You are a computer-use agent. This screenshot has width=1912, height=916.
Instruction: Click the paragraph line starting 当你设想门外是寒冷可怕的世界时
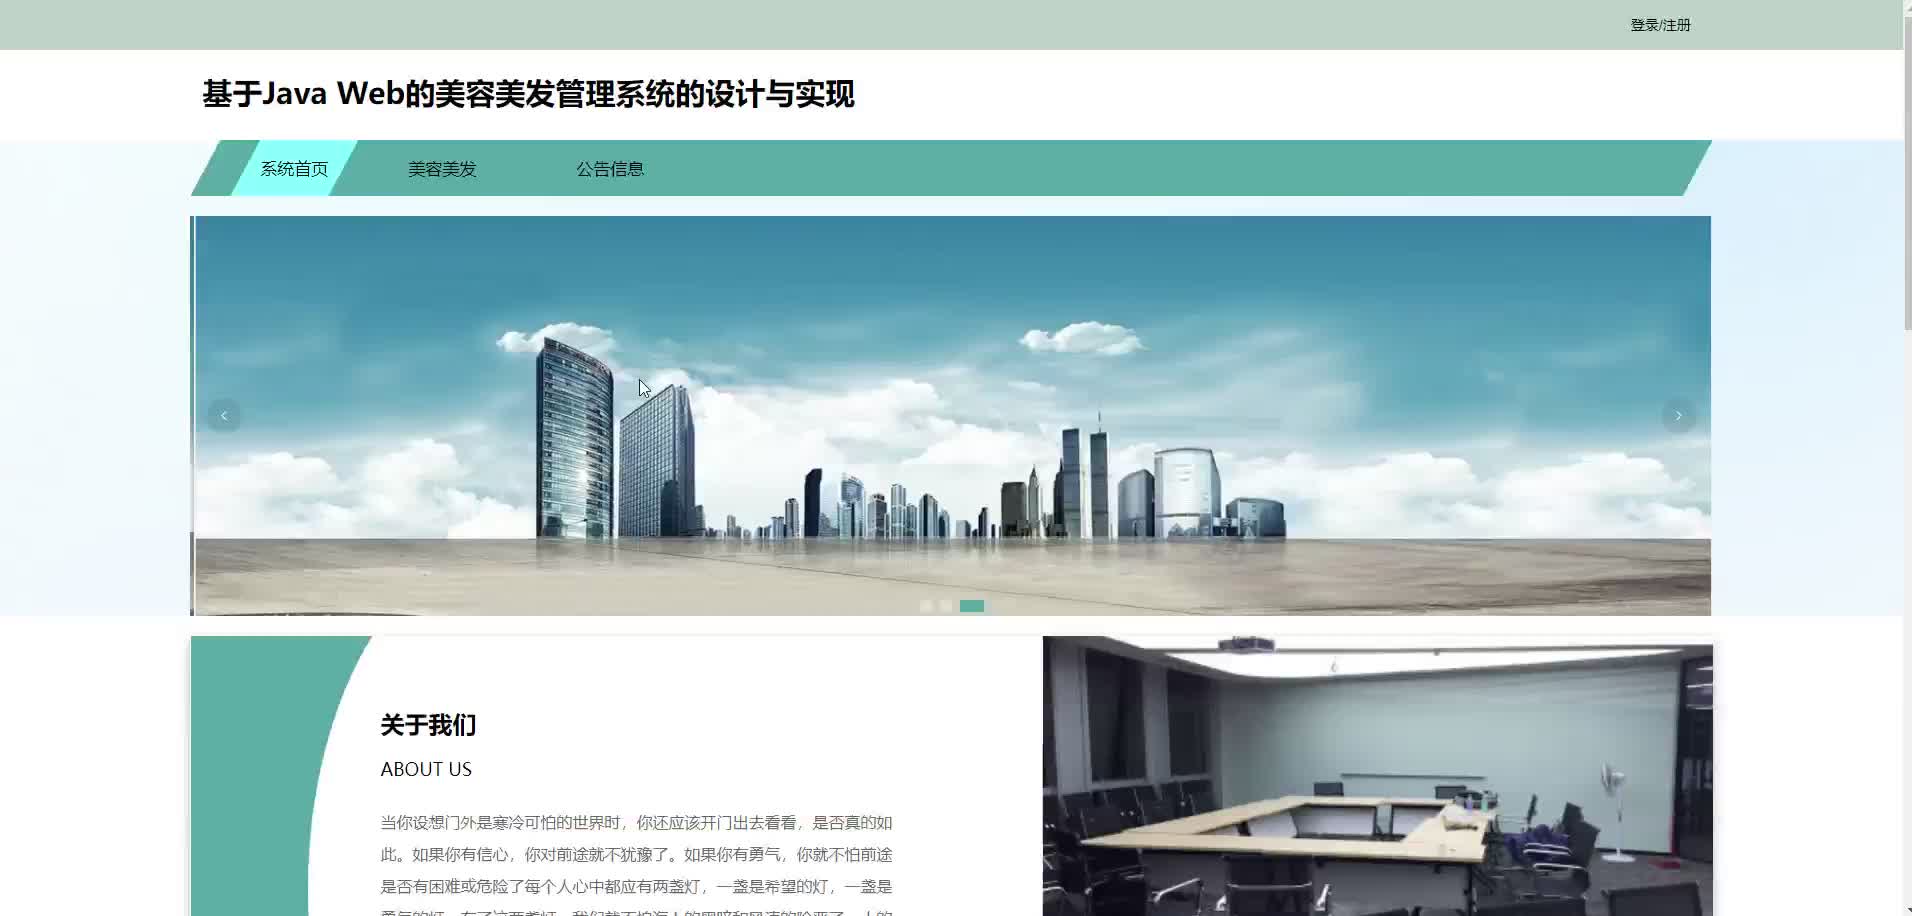(636, 823)
